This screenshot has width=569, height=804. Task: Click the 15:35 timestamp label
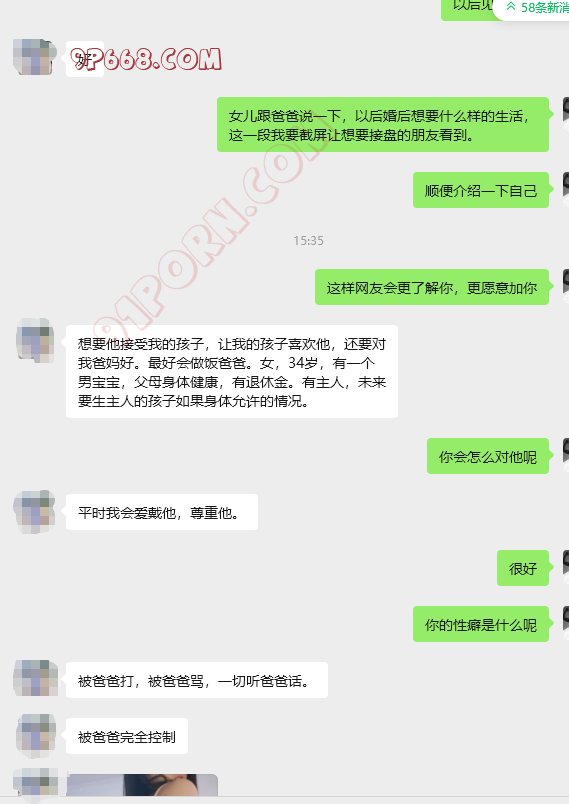[x=308, y=240]
